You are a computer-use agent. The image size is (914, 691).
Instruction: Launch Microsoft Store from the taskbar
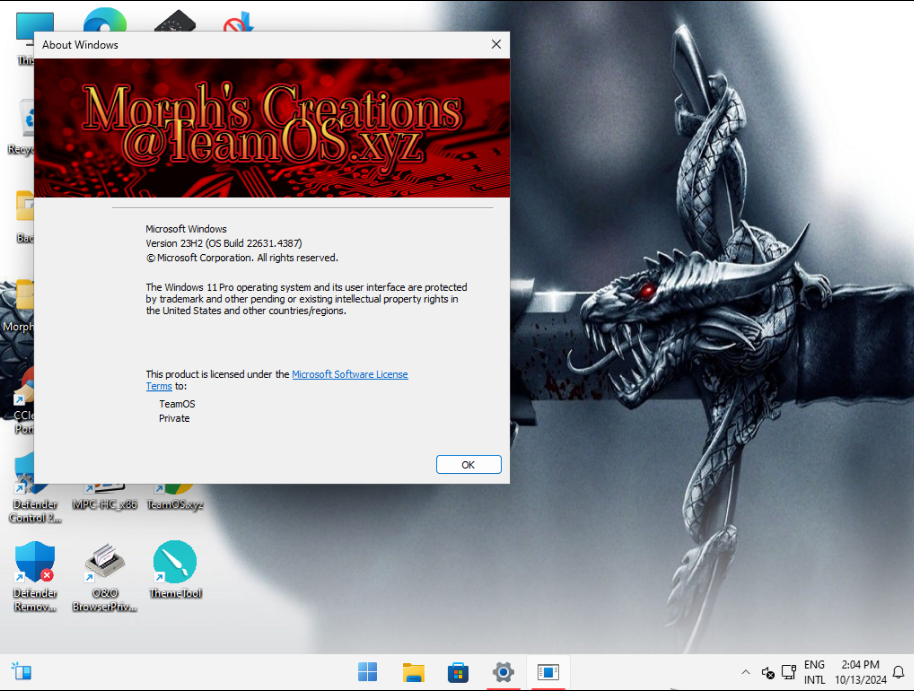[x=458, y=672]
